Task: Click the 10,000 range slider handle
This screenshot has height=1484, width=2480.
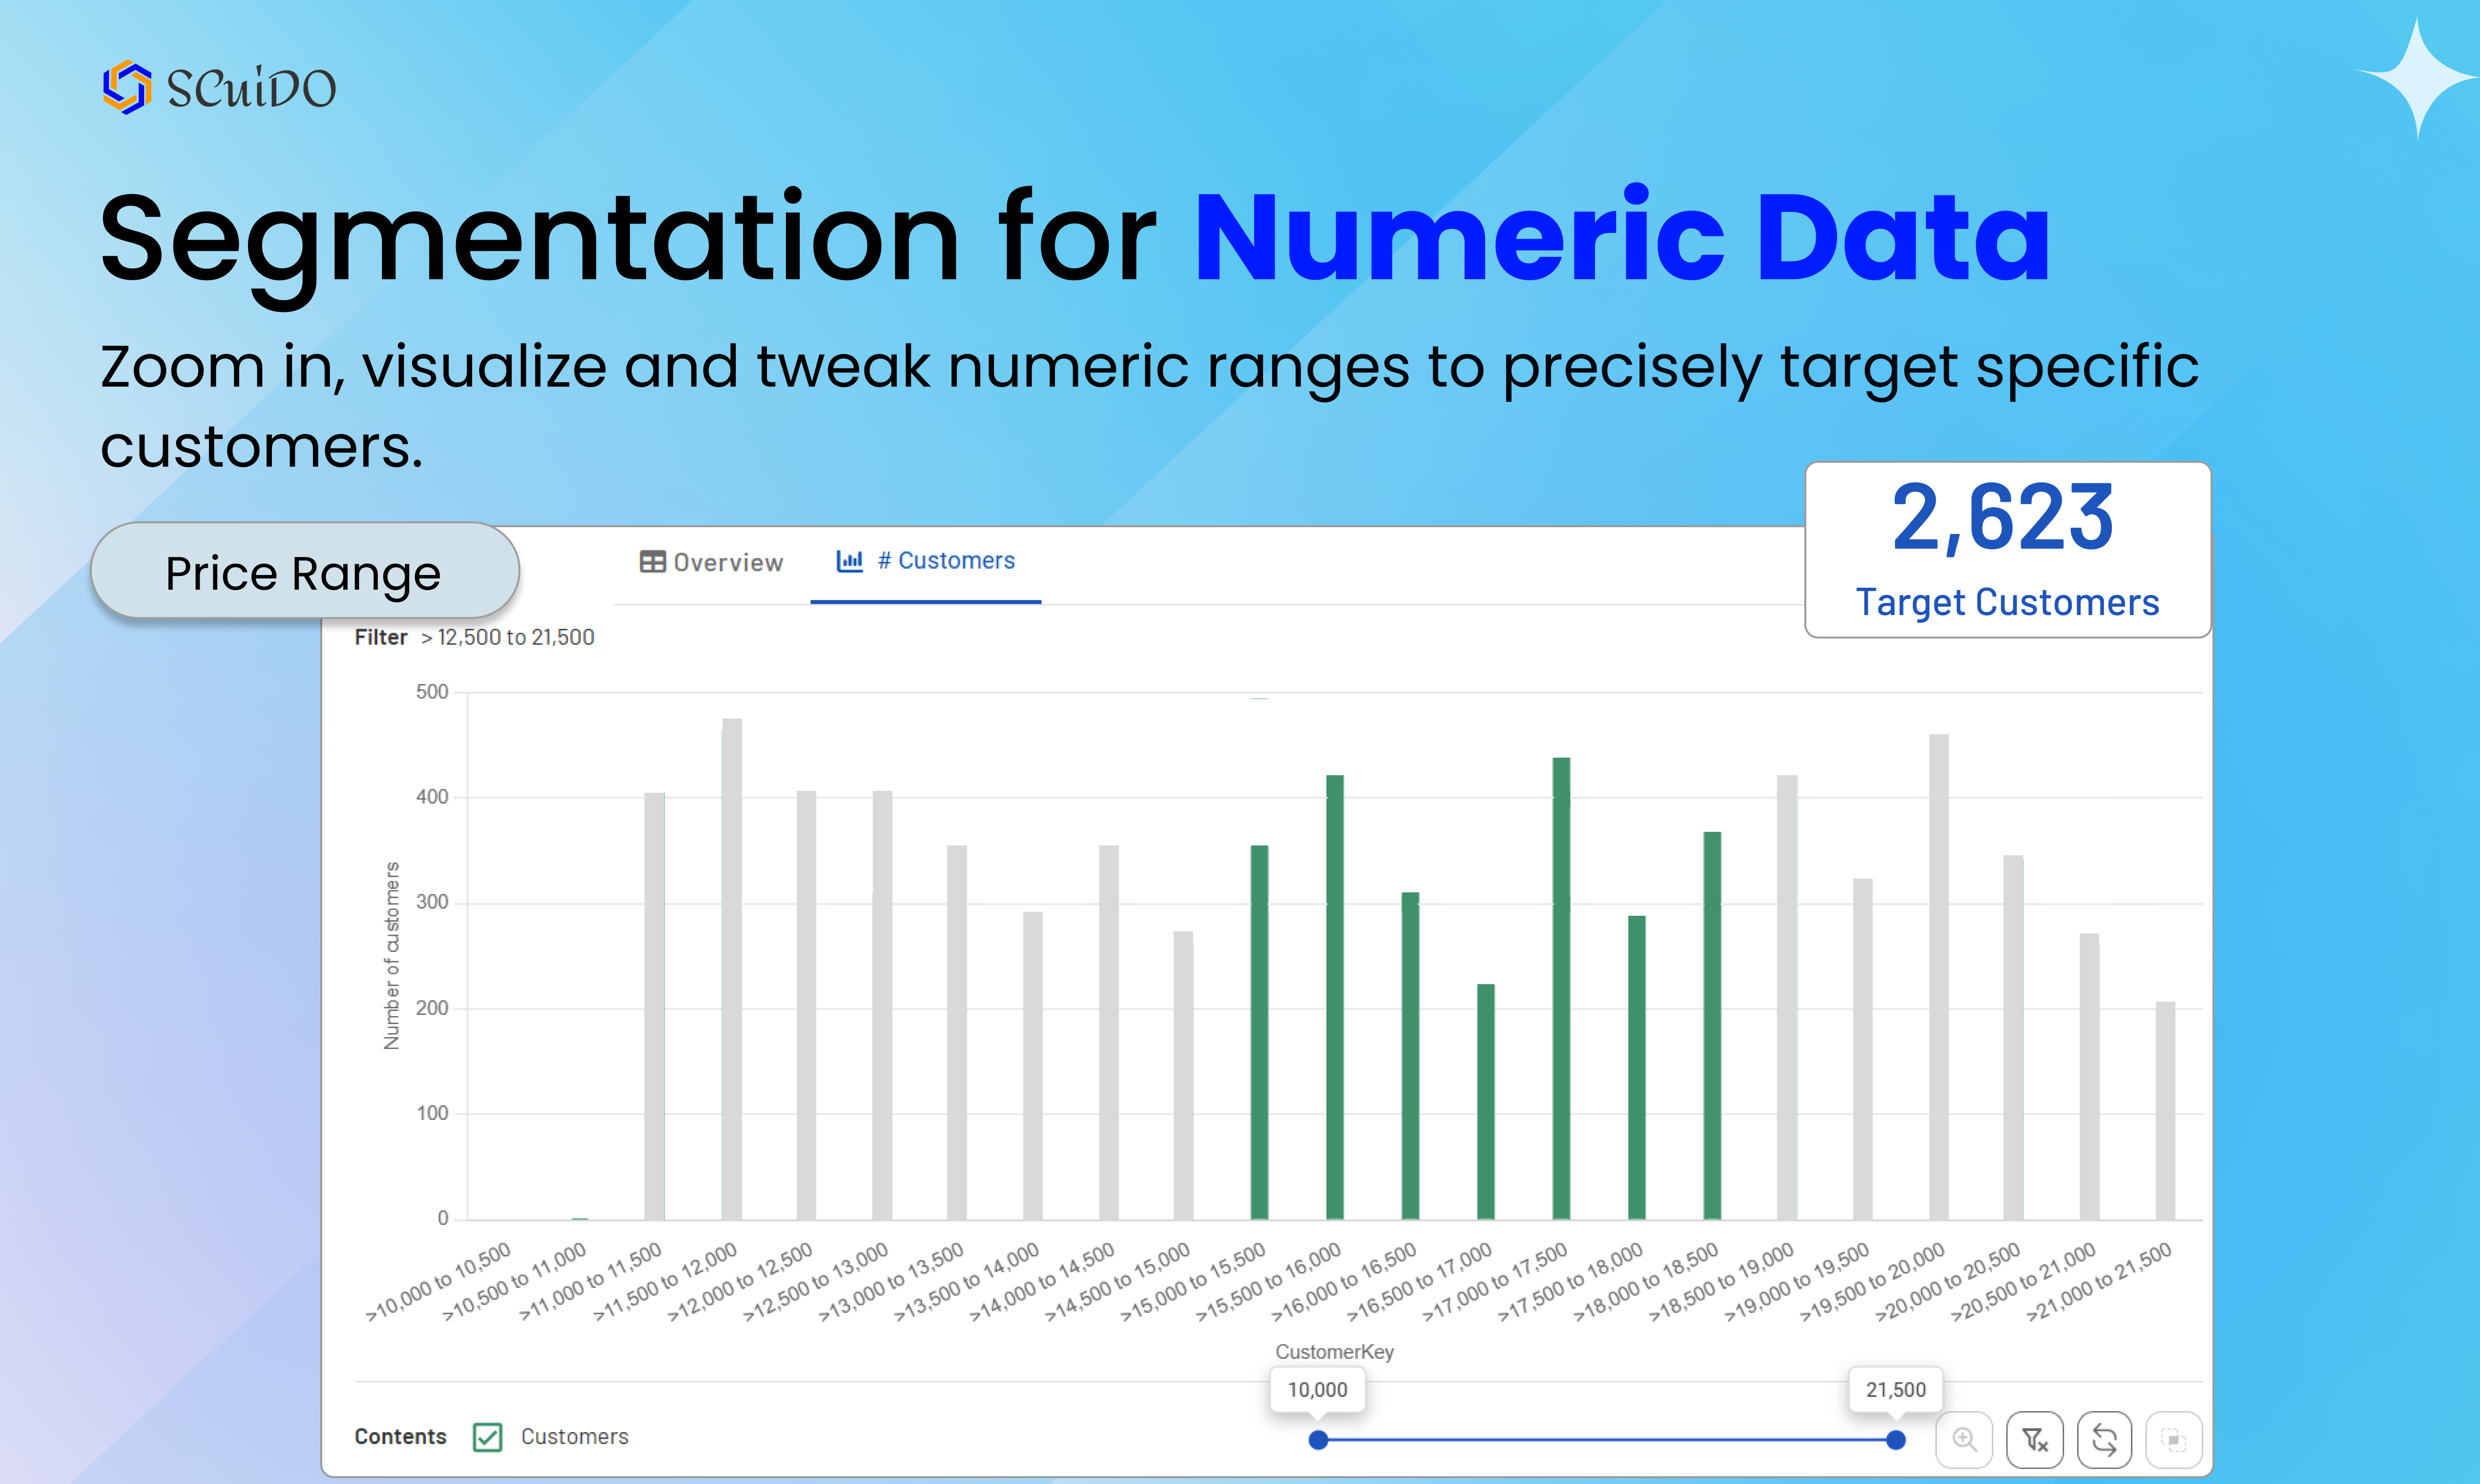Action: coord(1318,1440)
